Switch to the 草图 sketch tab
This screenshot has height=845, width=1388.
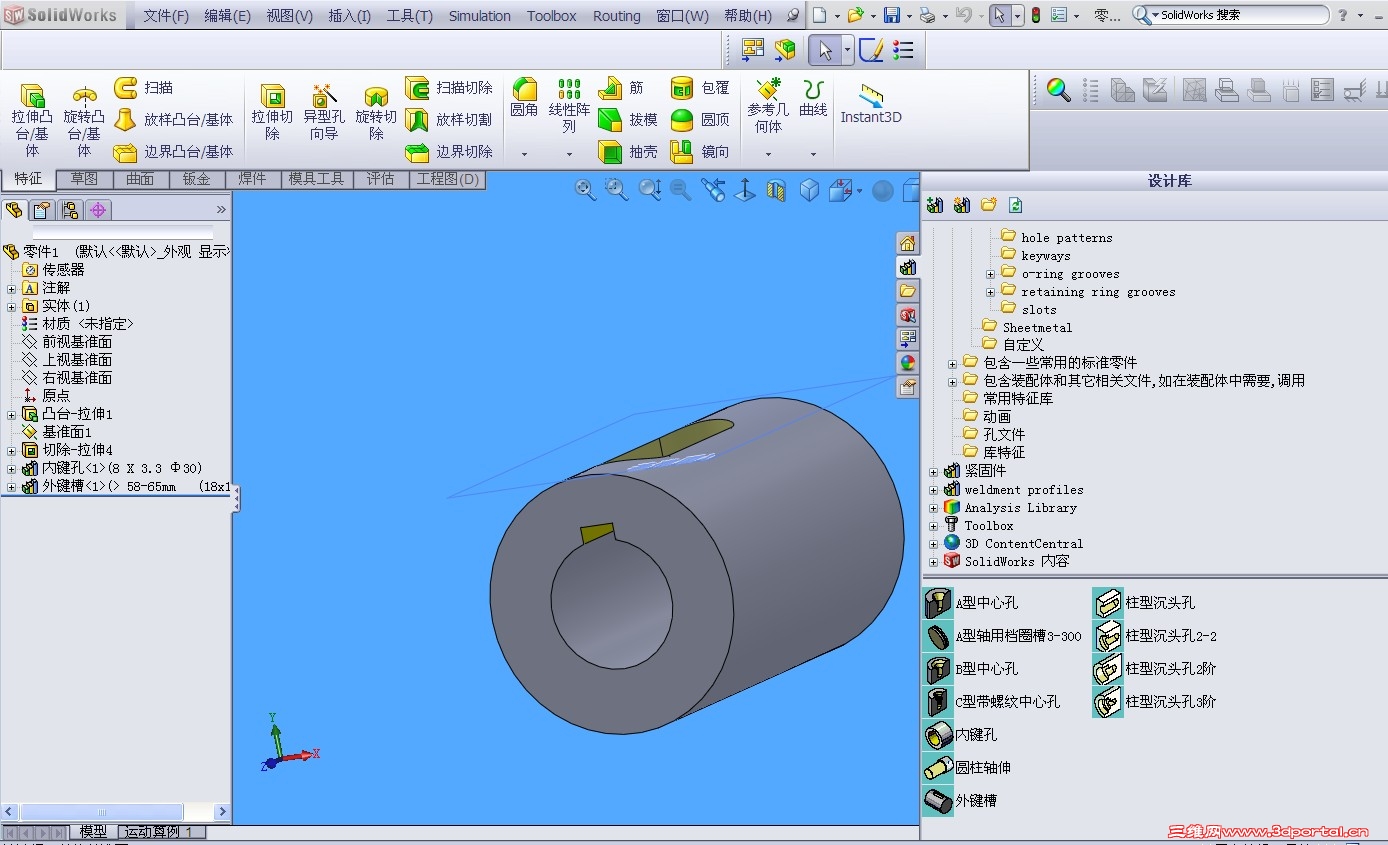click(84, 179)
